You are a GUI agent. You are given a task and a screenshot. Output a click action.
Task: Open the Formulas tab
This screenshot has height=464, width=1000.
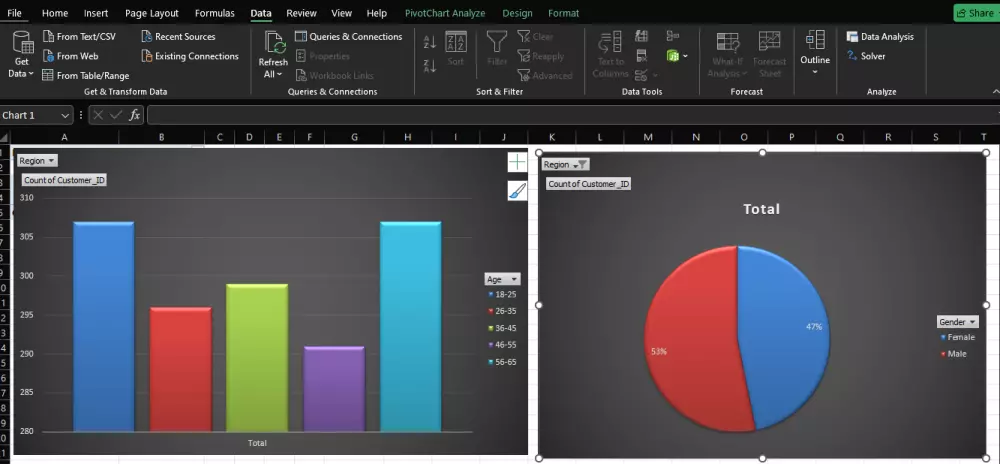click(x=215, y=13)
